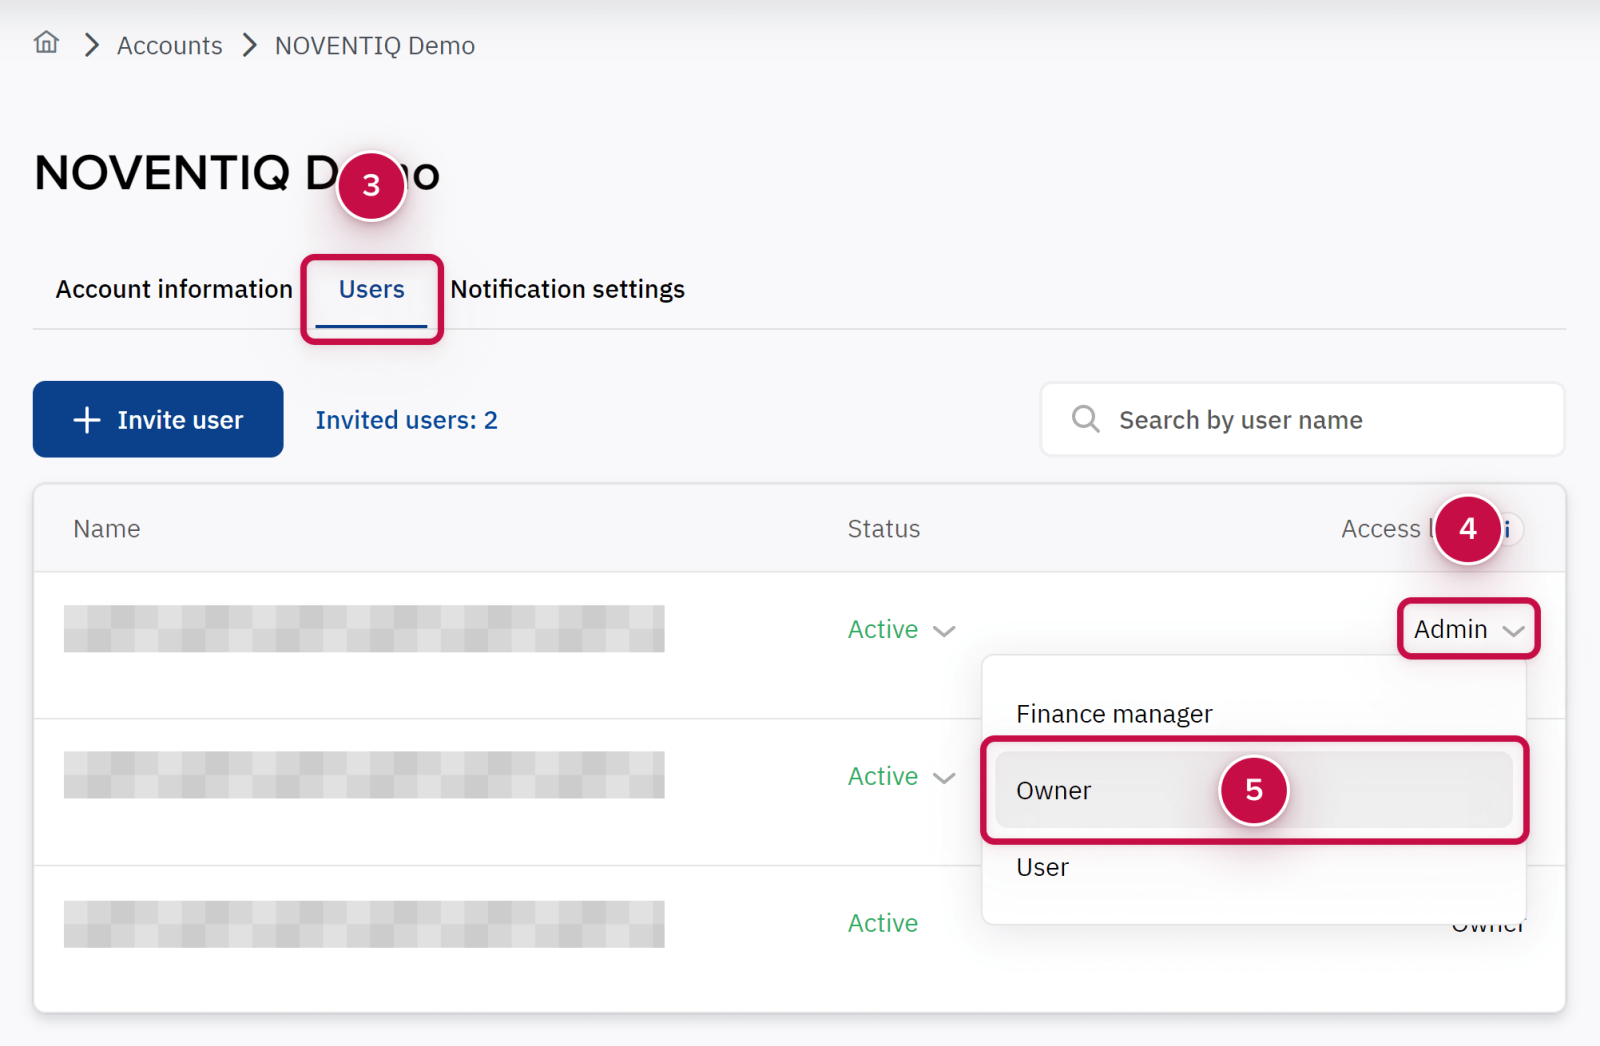Expand the second user's Active status dropdown
Viewport: 1600px width, 1046px height.
tap(943, 778)
